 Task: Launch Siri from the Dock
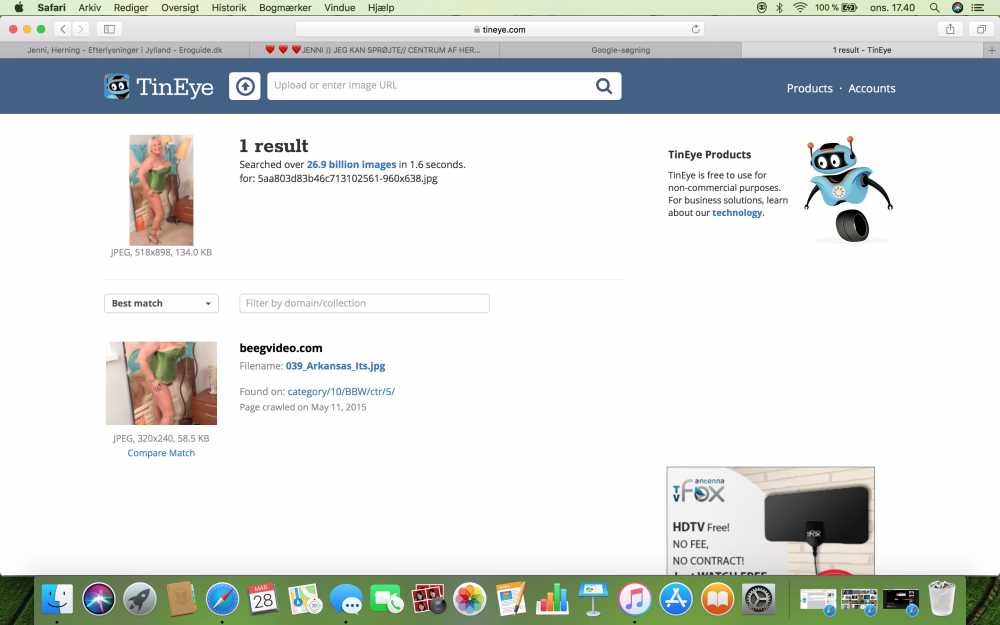click(x=99, y=599)
